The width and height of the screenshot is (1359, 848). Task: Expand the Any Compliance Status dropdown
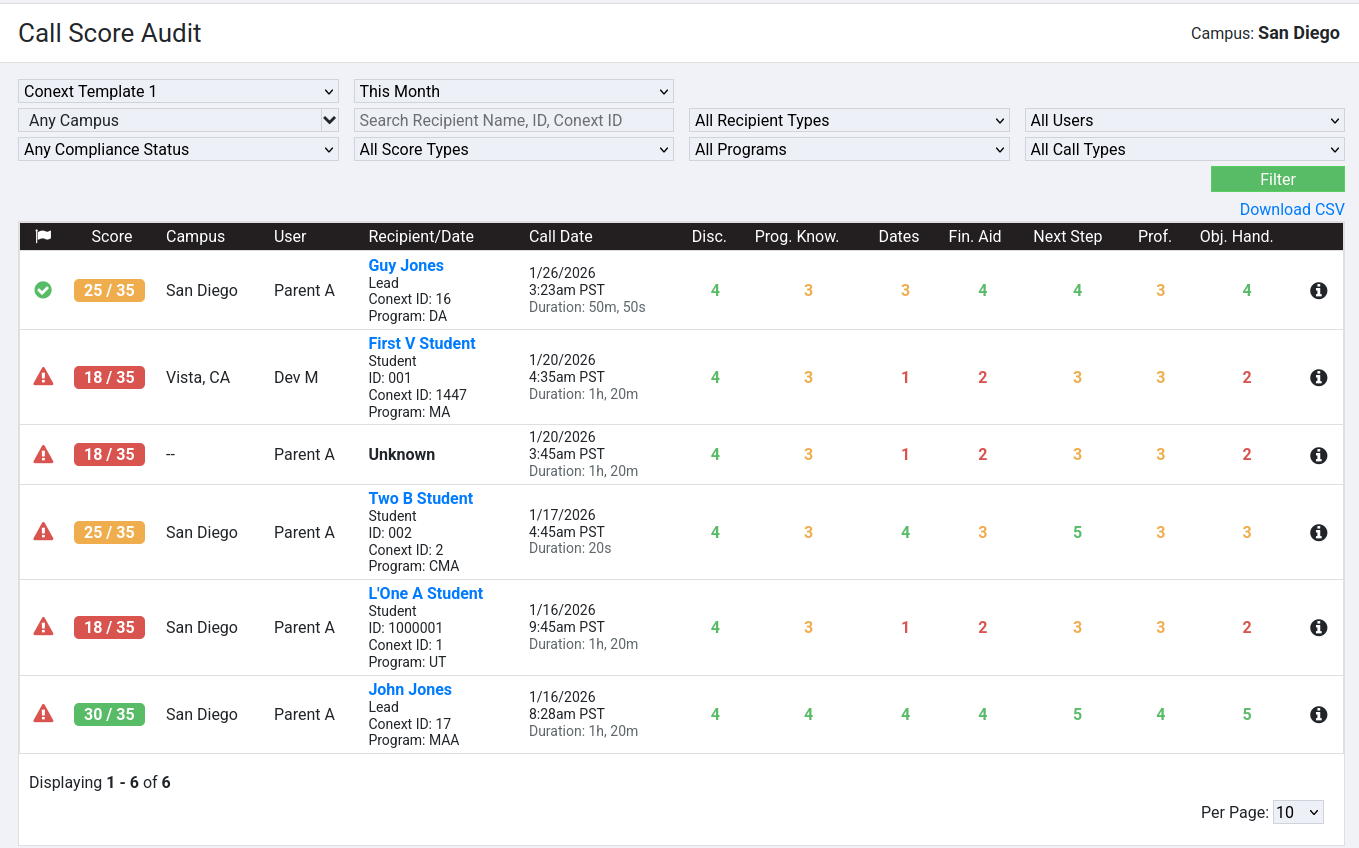(178, 149)
